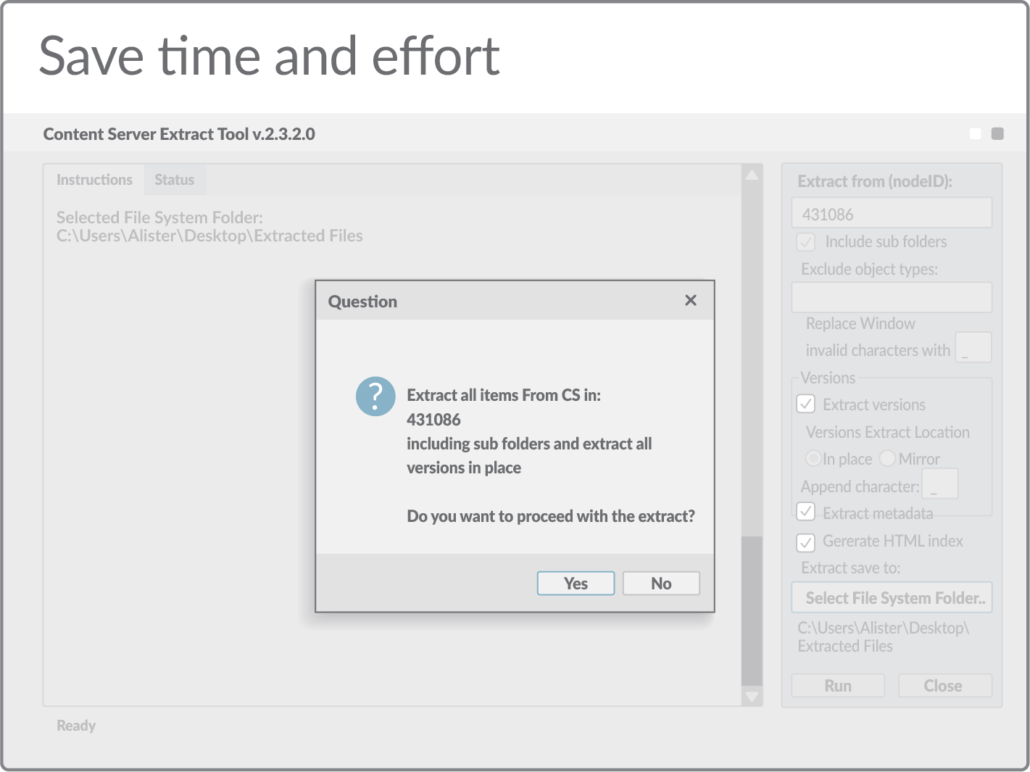Close the Question dialog with the X
1030x772 pixels.
pos(690,300)
